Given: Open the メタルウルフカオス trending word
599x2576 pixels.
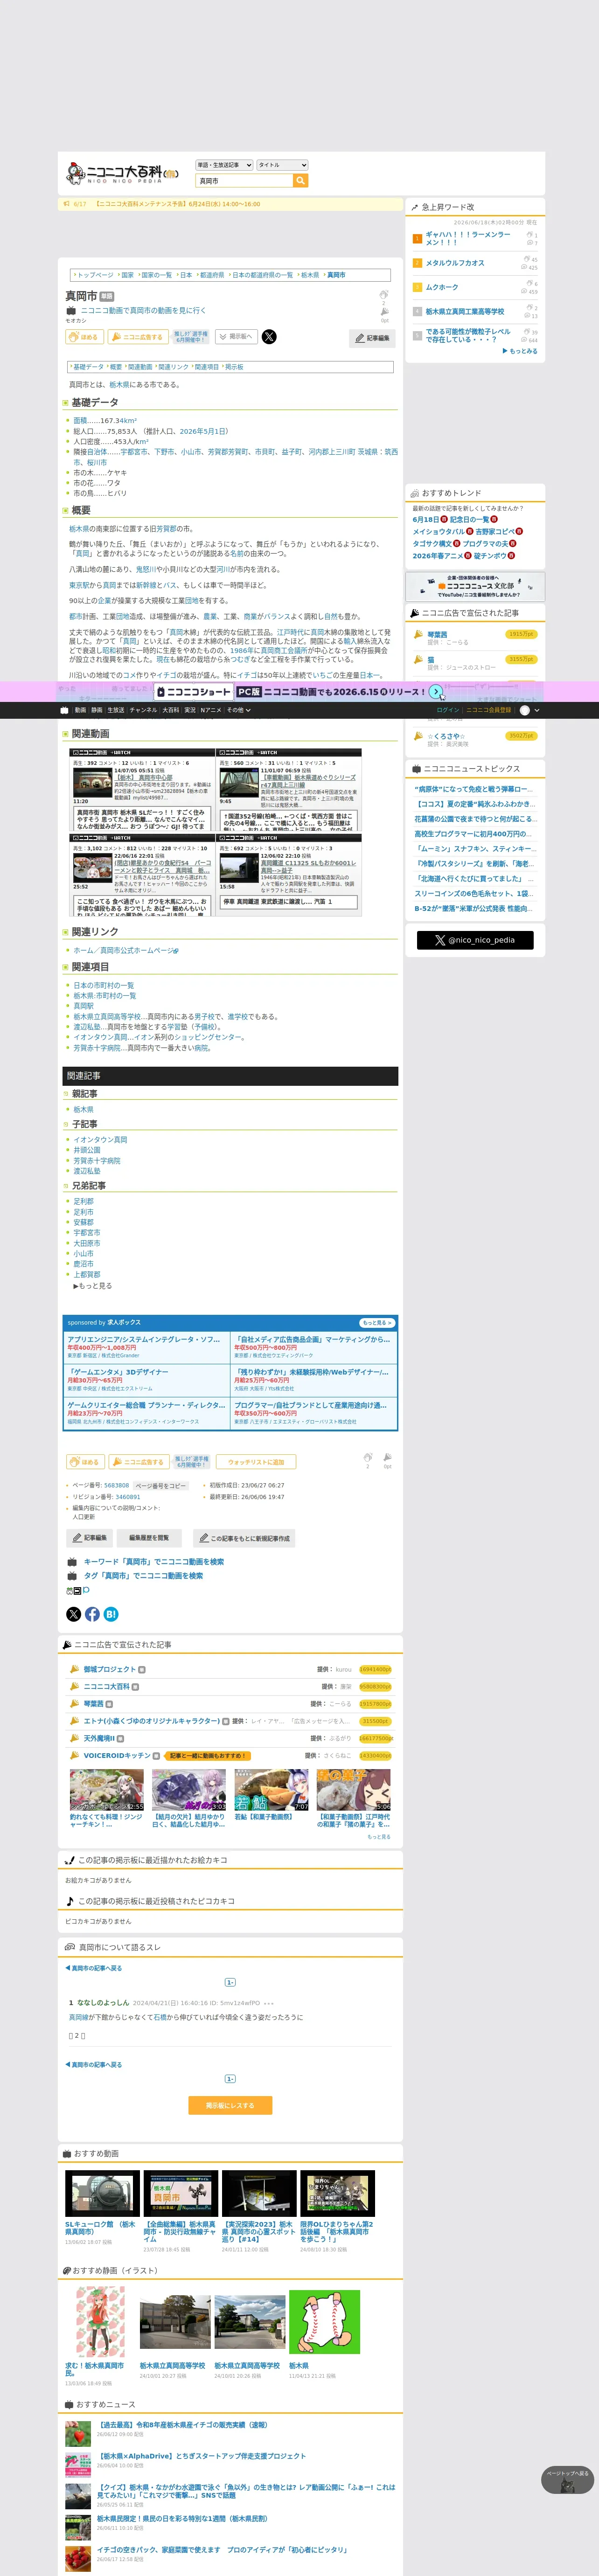Looking at the screenshot, I should [455, 263].
